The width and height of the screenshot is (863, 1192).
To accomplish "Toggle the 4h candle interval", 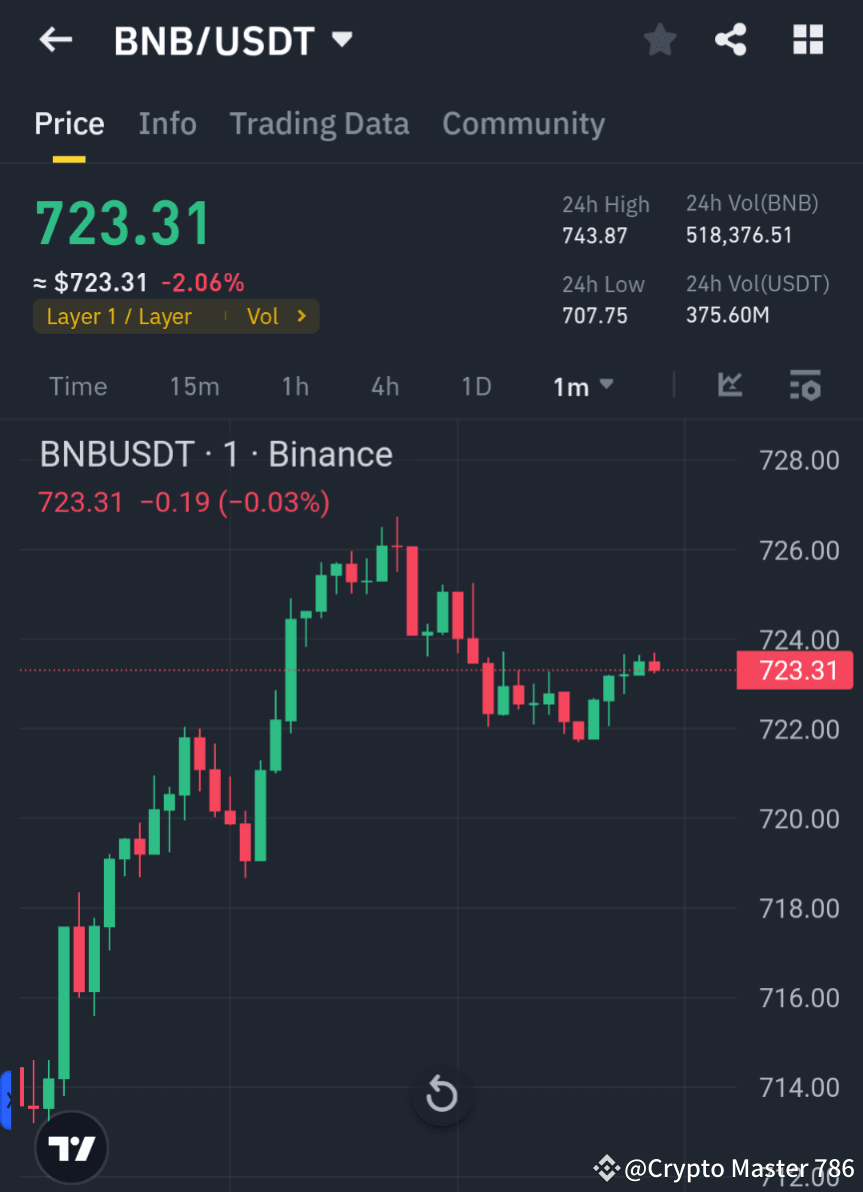I will tap(385, 386).
